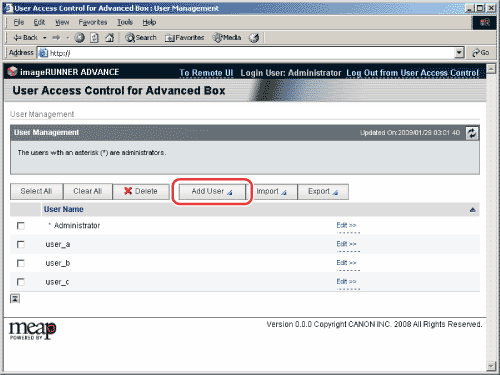
Task: Check the user_a checkbox
Action: (x=21, y=244)
